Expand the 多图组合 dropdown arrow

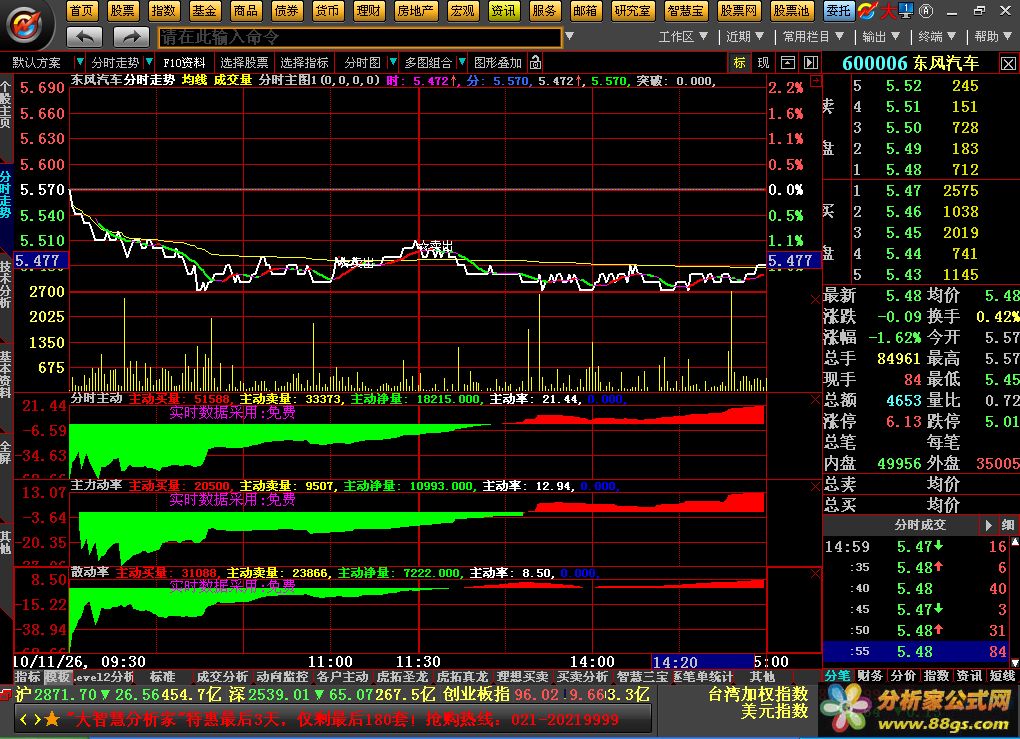(x=462, y=62)
